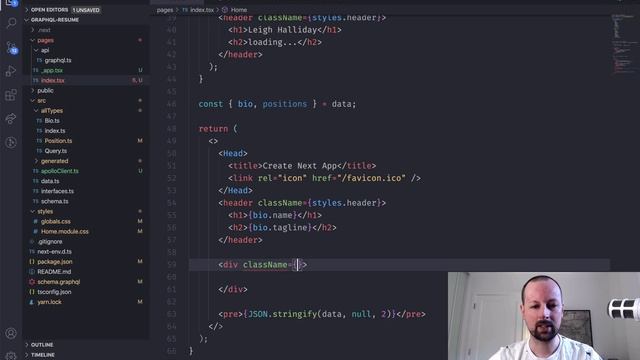Open the Manage gear icon at bottom
This screenshot has width=640, height=360.
point(11,356)
